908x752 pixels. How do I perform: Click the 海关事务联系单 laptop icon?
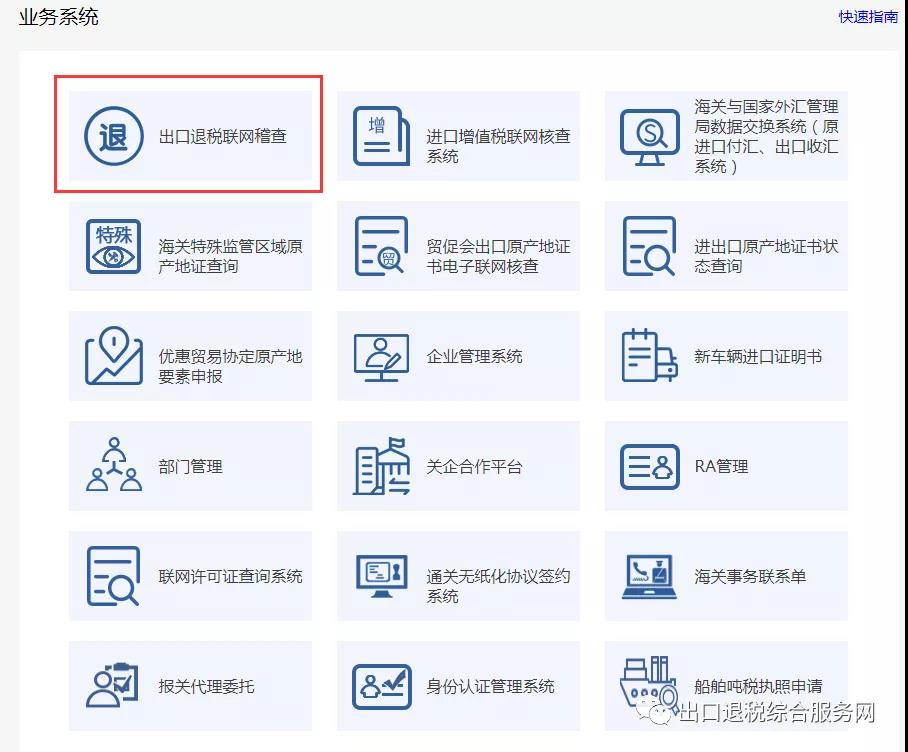(649, 576)
